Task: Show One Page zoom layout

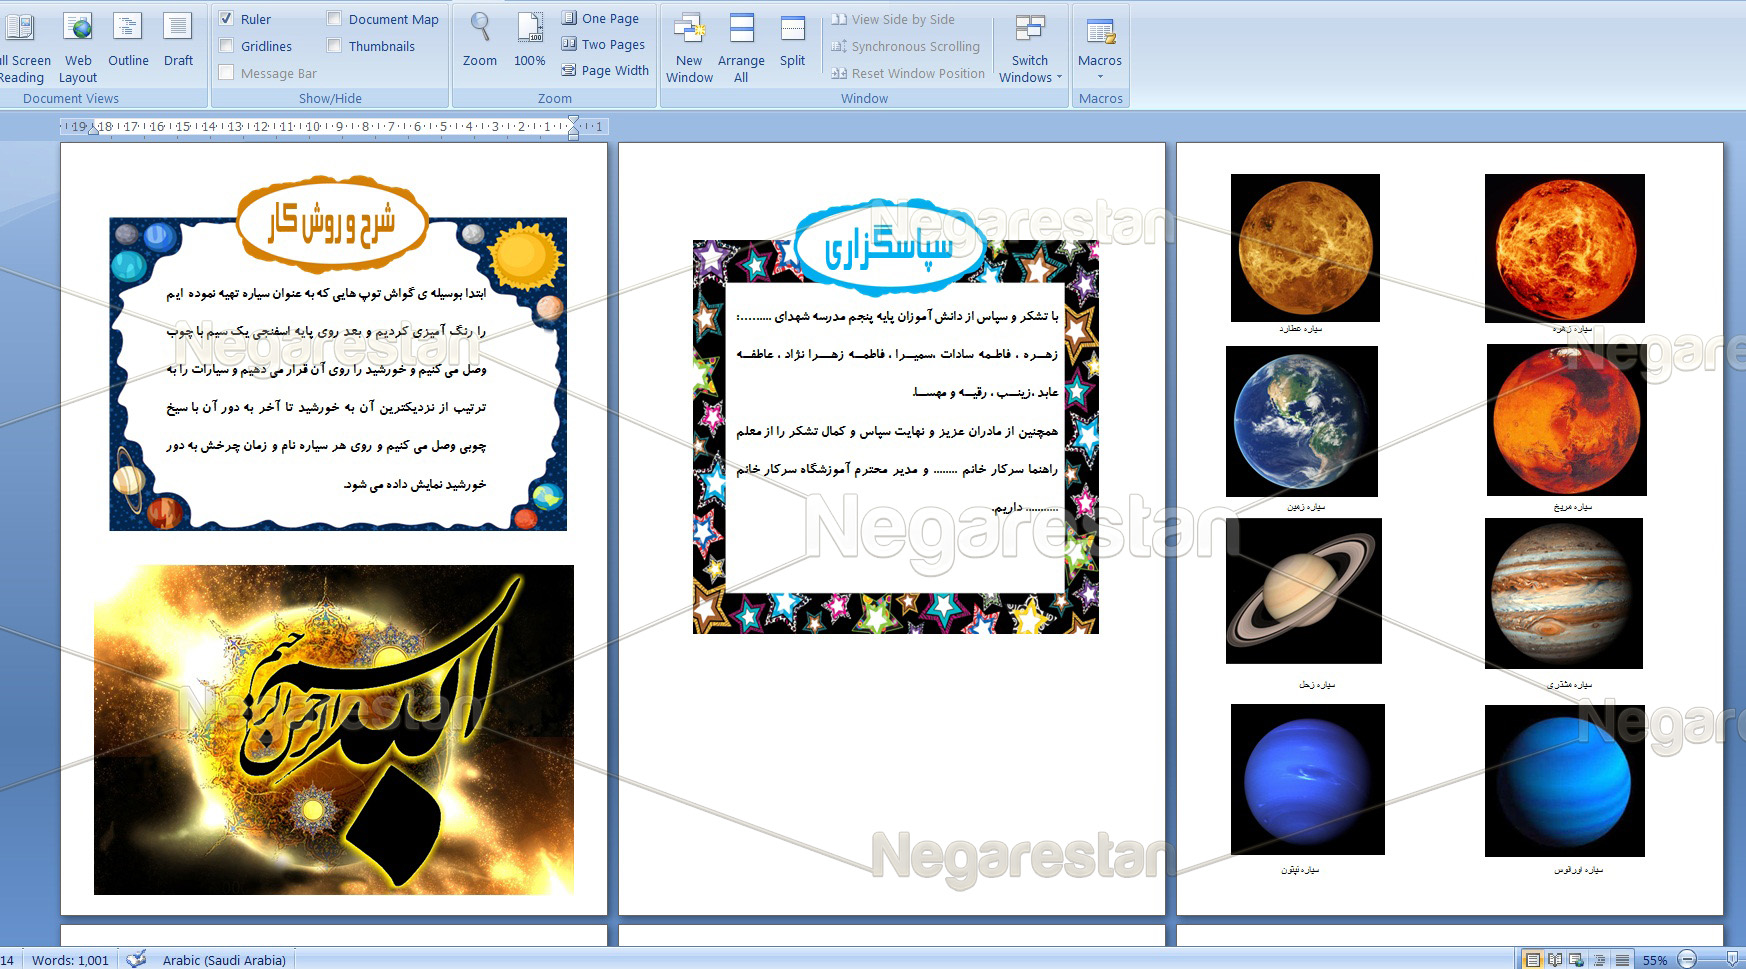Action: [x=600, y=18]
